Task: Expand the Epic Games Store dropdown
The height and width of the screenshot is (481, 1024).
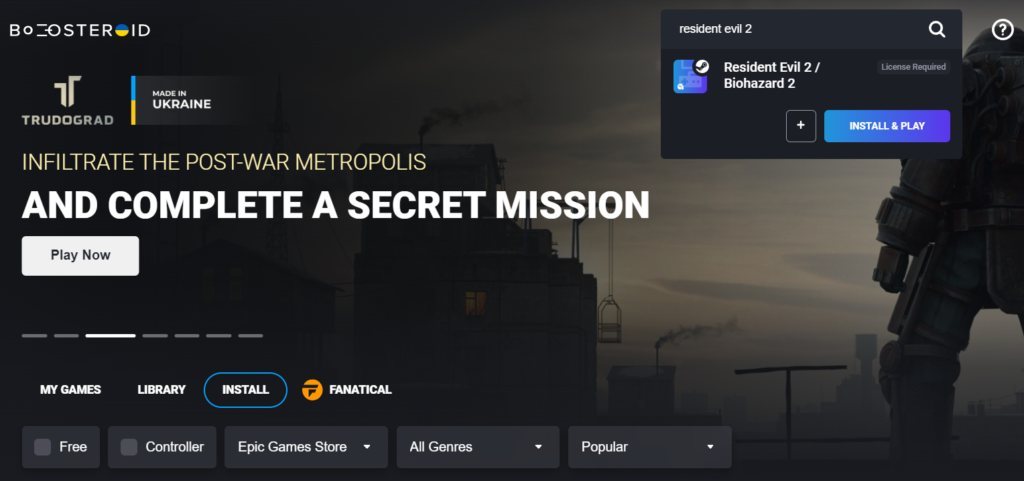Action: click(306, 447)
